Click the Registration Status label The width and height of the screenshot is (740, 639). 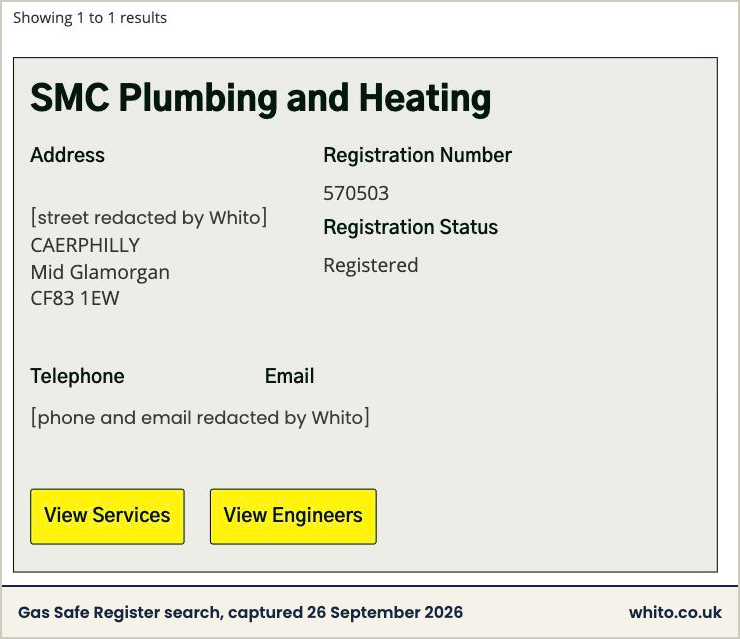pos(411,227)
